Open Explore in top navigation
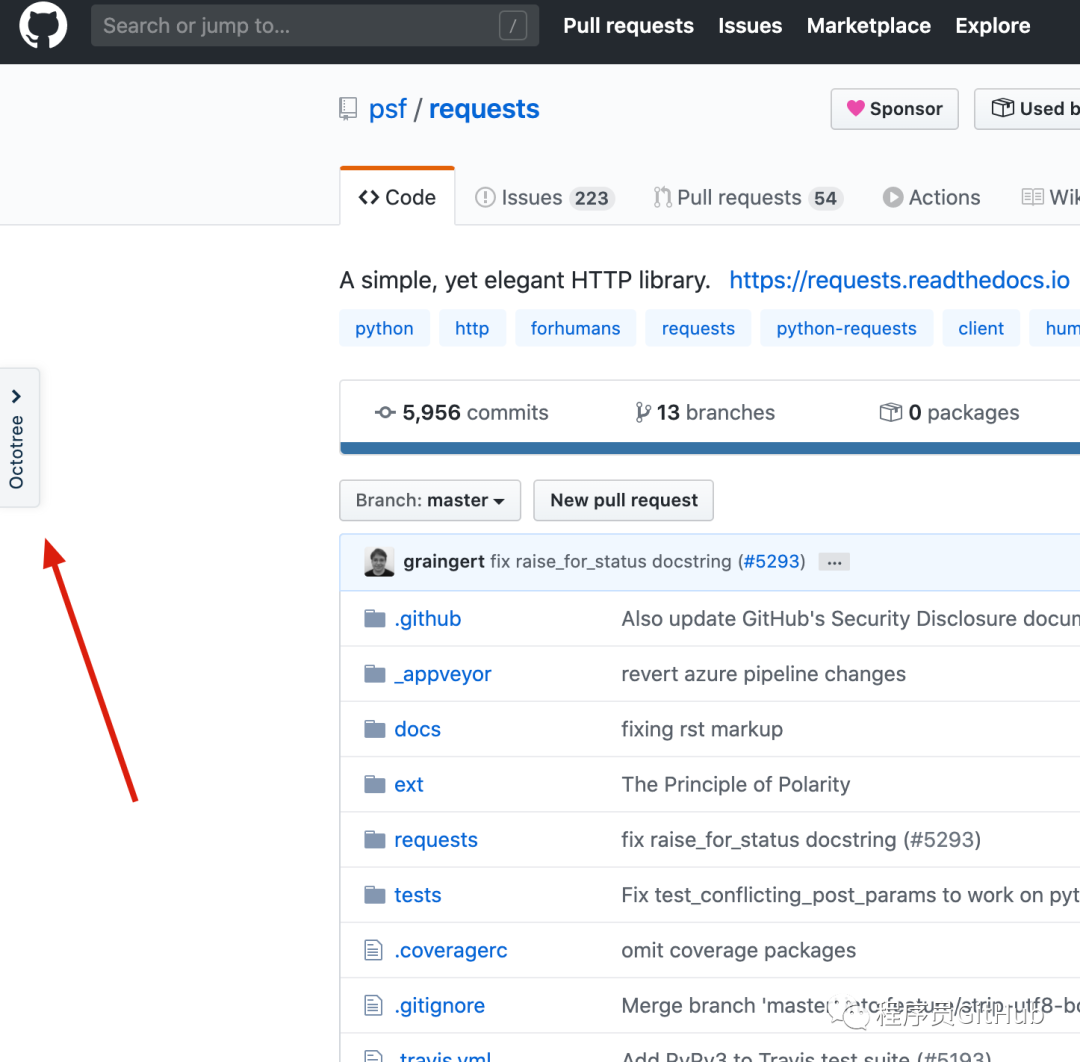 tap(993, 25)
